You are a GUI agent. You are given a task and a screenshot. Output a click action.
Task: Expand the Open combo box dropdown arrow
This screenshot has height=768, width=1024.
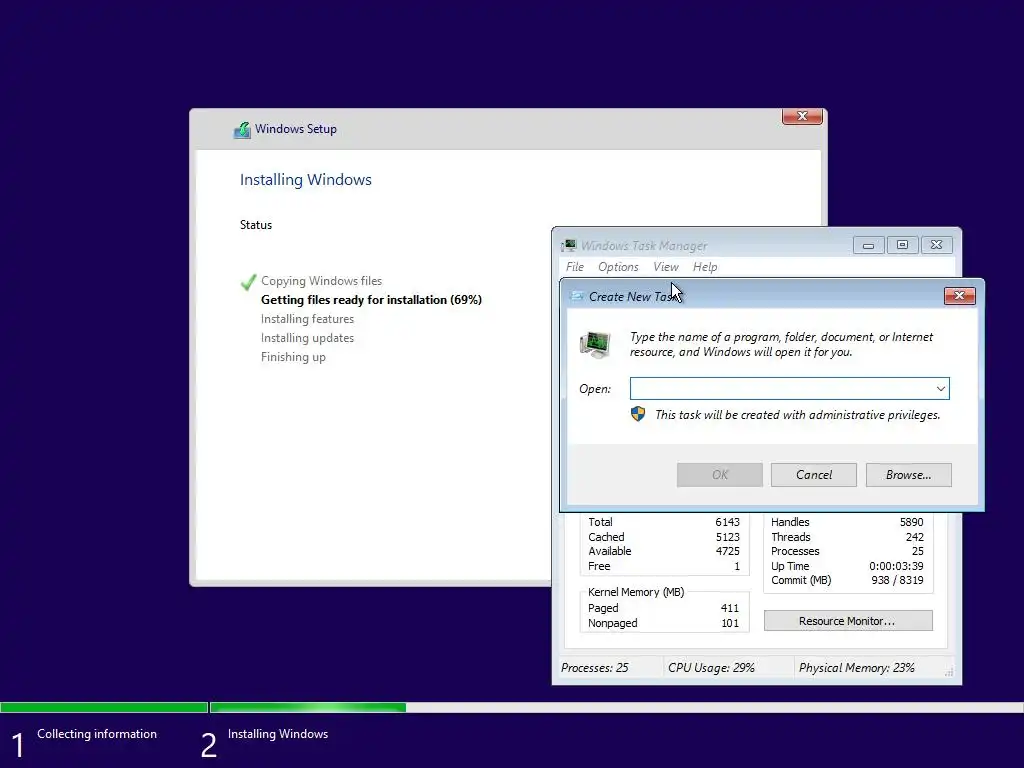click(940, 389)
